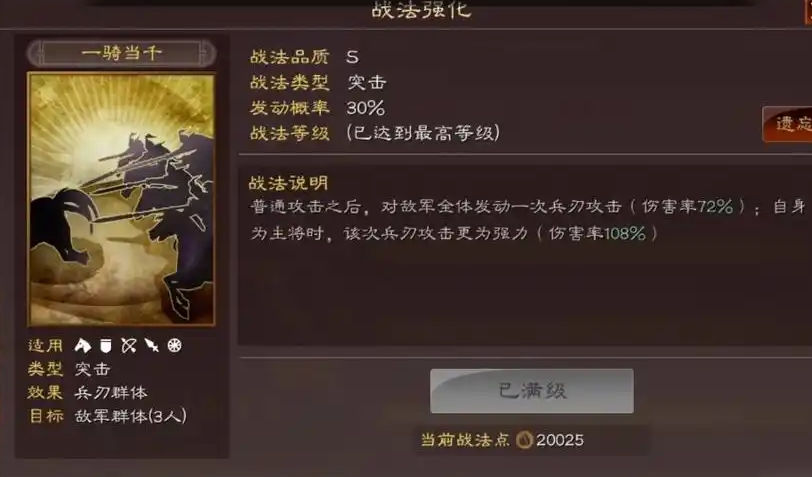This screenshot has width=812, height=477.
Task: Click the 兵刃群体 effect text
Action: pyautogui.click(x=111, y=393)
